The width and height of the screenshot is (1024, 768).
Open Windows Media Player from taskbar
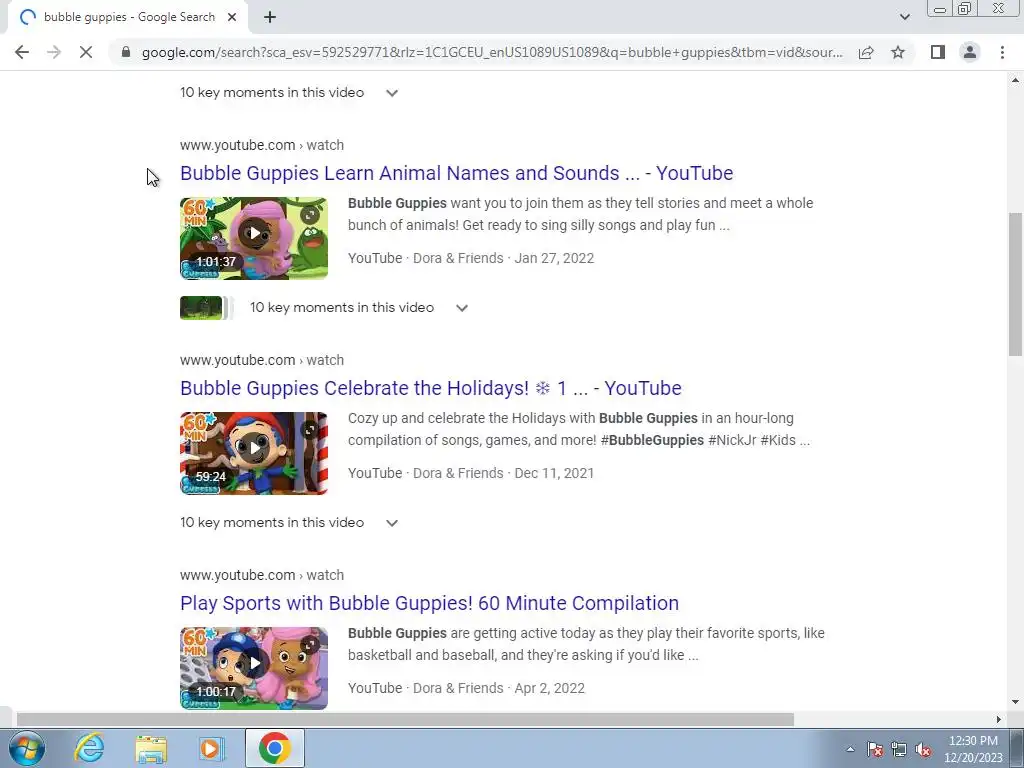tap(210, 748)
